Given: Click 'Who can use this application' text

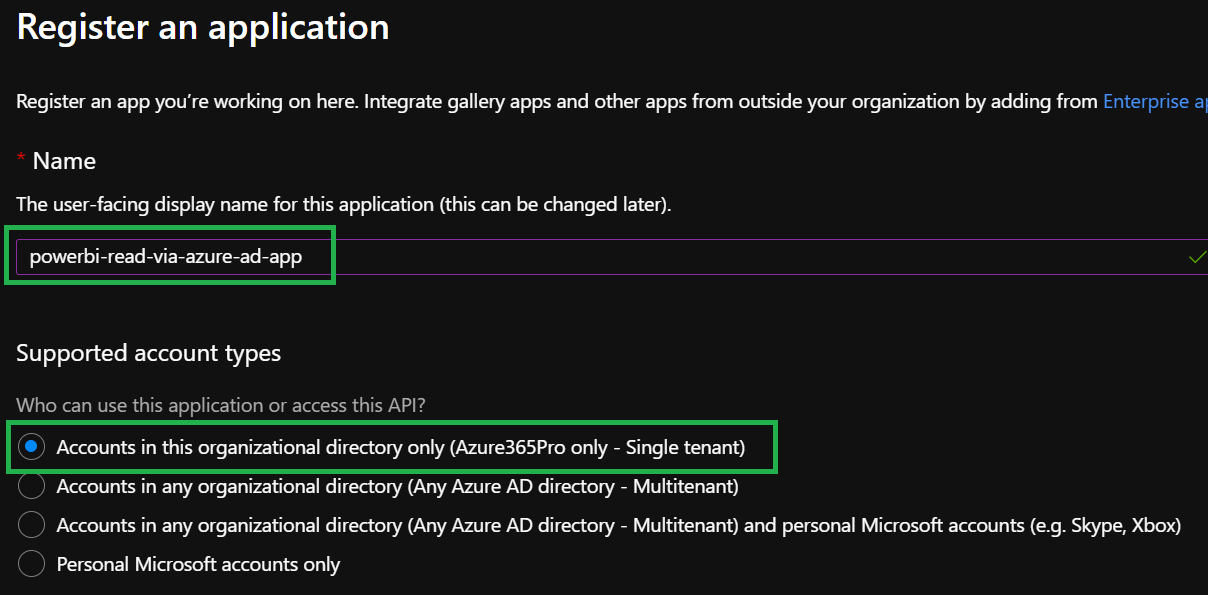Looking at the screenshot, I should [x=223, y=406].
